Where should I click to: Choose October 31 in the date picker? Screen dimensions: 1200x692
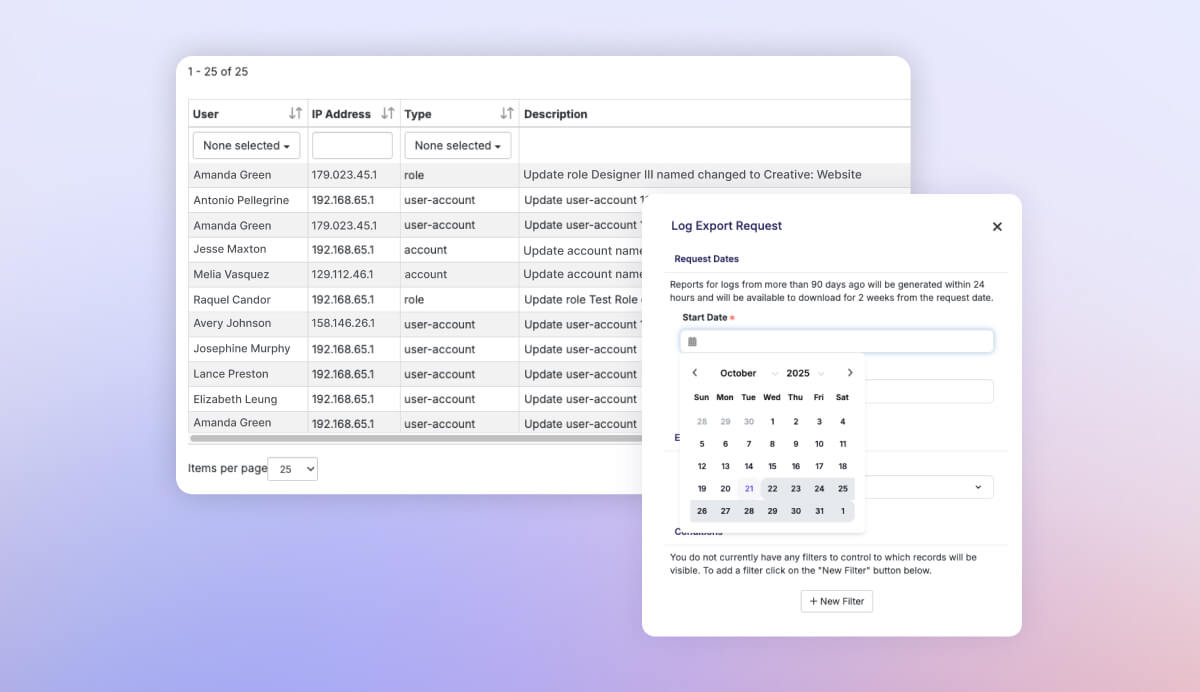click(819, 511)
